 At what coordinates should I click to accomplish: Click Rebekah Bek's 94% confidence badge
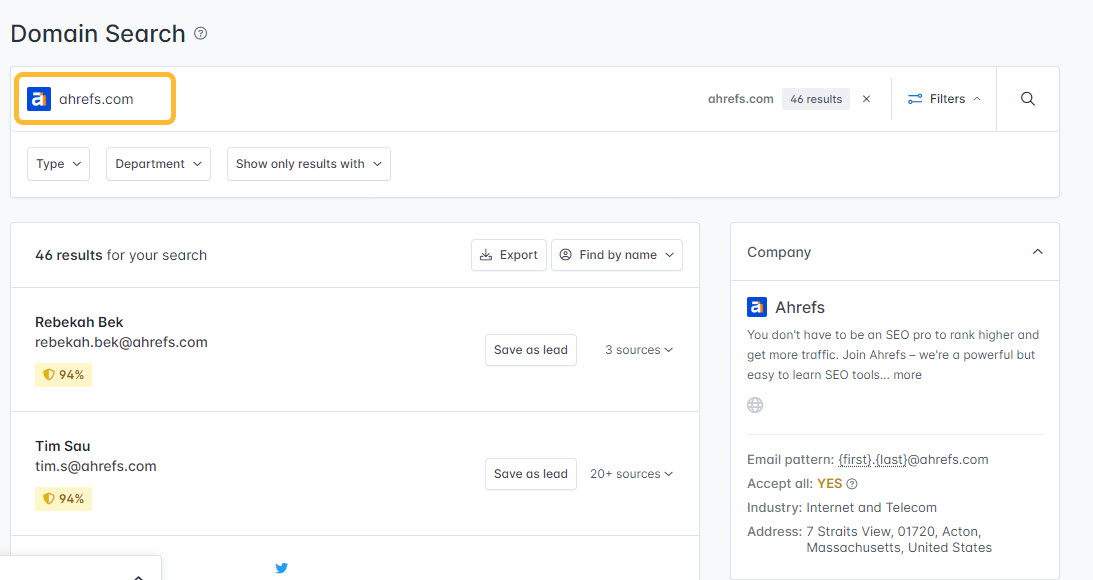click(x=63, y=373)
